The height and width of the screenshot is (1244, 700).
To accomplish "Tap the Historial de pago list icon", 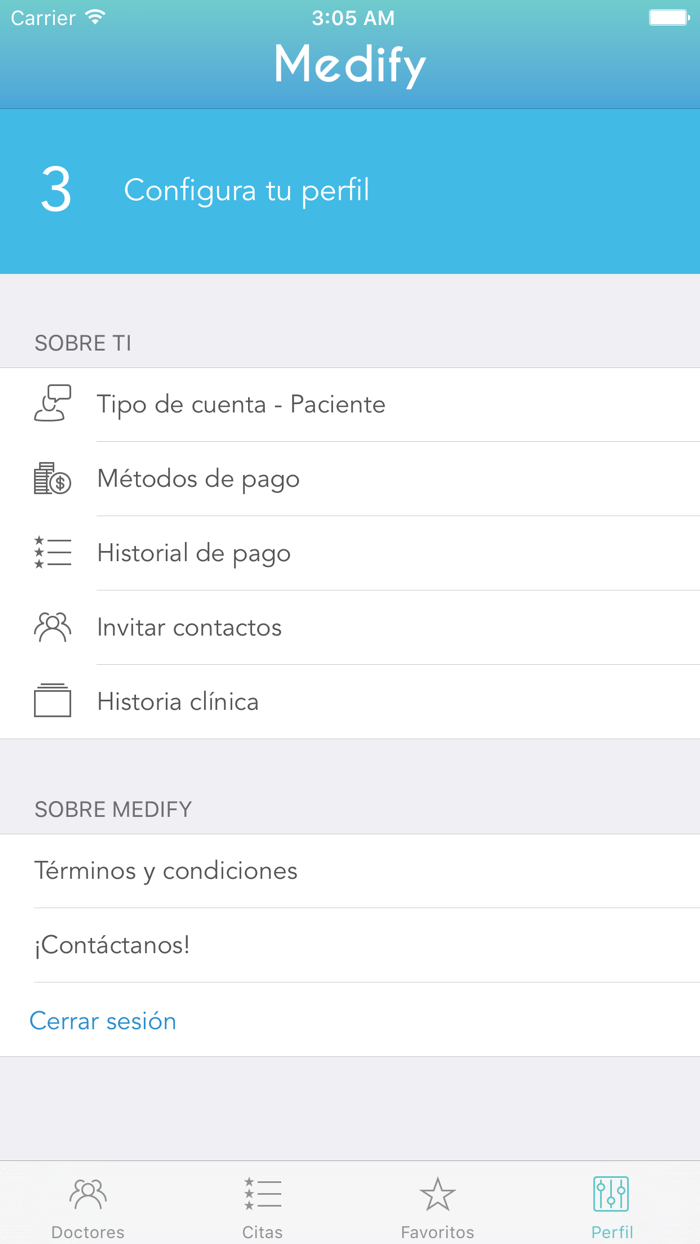I will pyautogui.click(x=53, y=552).
